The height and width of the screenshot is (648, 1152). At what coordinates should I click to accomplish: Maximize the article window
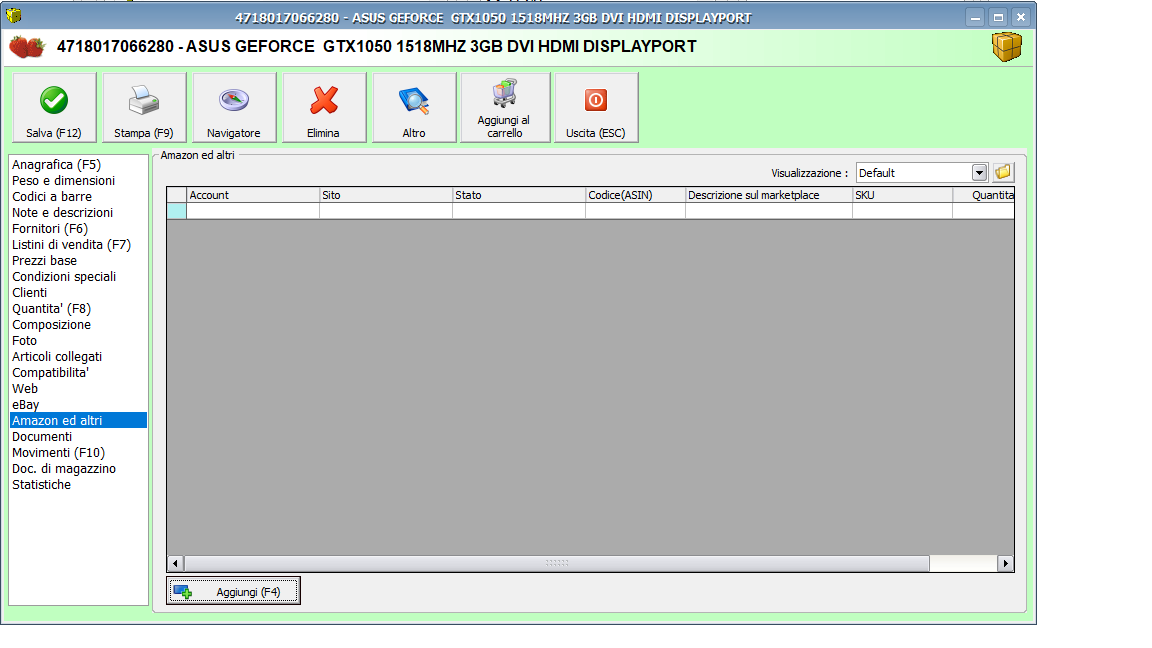pyautogui.click(x=998, y=17)
